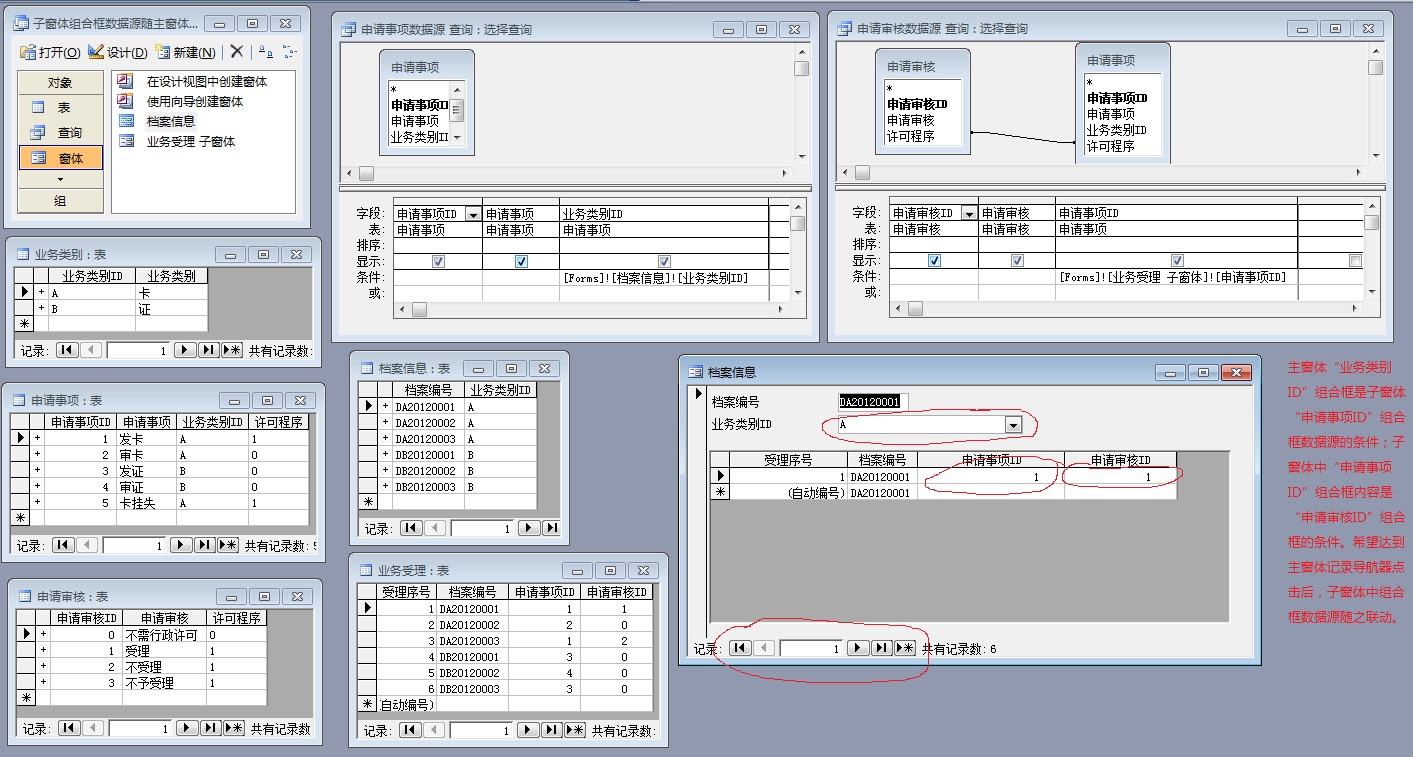This screenshot has height=757, width=1413.
Task: Uncheck 显示 box for 申请事项ID column in 申请事项数据源
Action: pos(438,261)
